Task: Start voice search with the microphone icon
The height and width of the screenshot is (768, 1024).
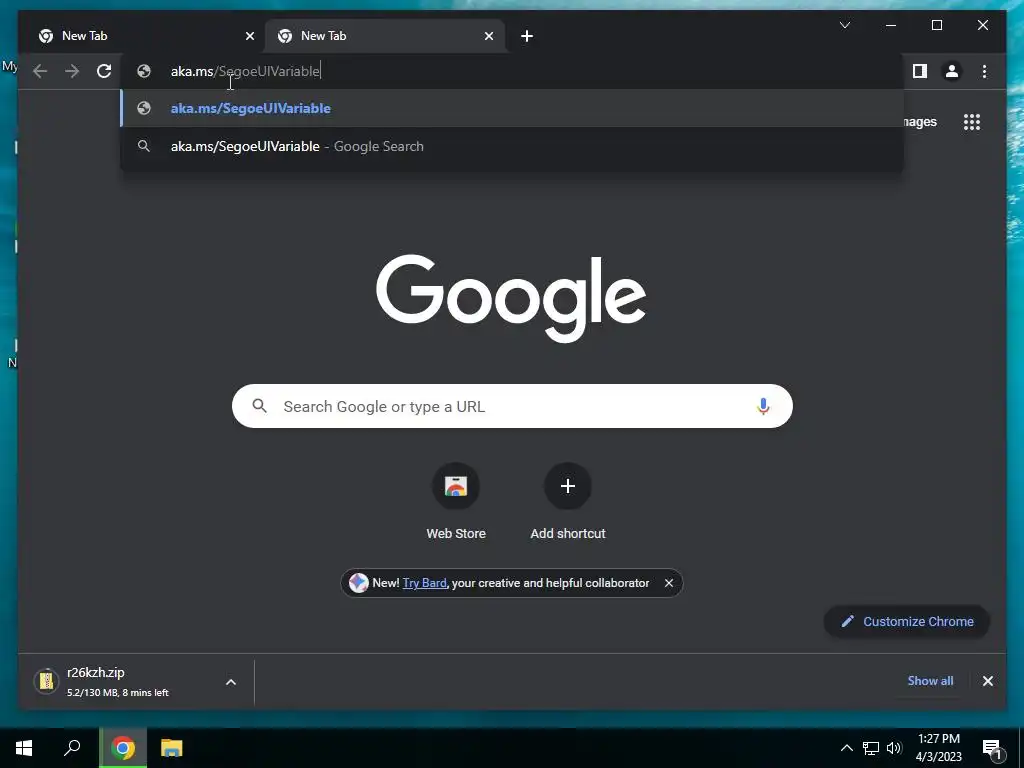Action: tap(763, 406)
